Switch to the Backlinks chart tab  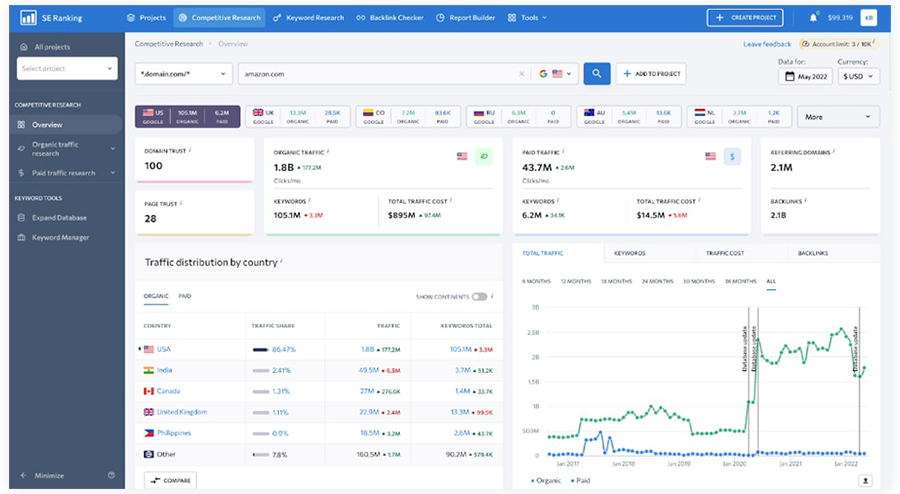coord(813,253)
